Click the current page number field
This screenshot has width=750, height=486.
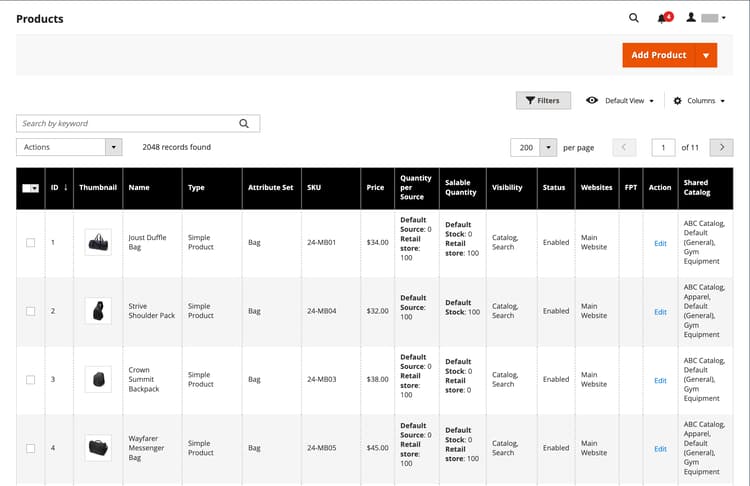pyautogui.click(x=663, y=147)
